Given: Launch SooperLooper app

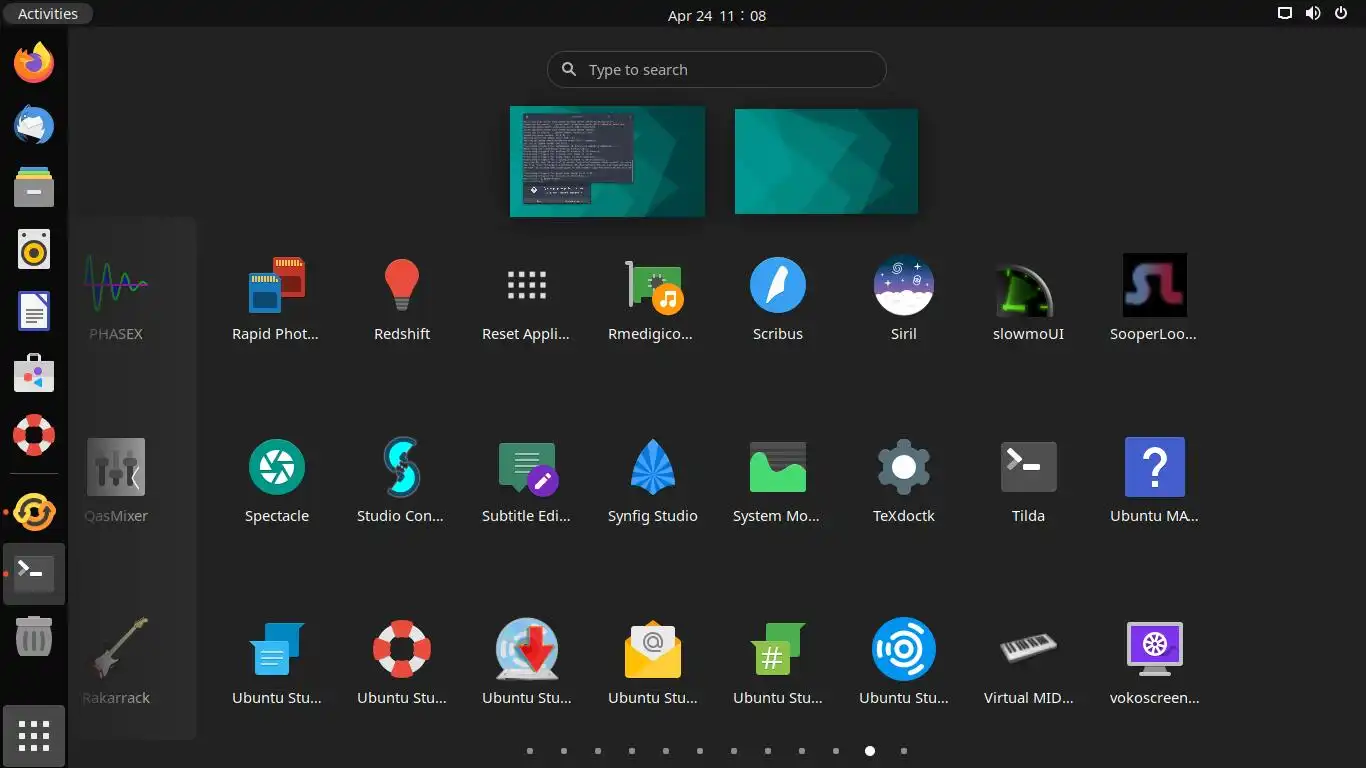Looking at the screenshot, I should click(x=1154, y=297).
